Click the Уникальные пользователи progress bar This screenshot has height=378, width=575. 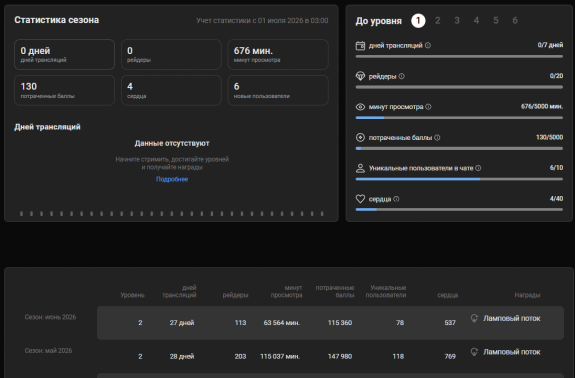pos(459,179)
